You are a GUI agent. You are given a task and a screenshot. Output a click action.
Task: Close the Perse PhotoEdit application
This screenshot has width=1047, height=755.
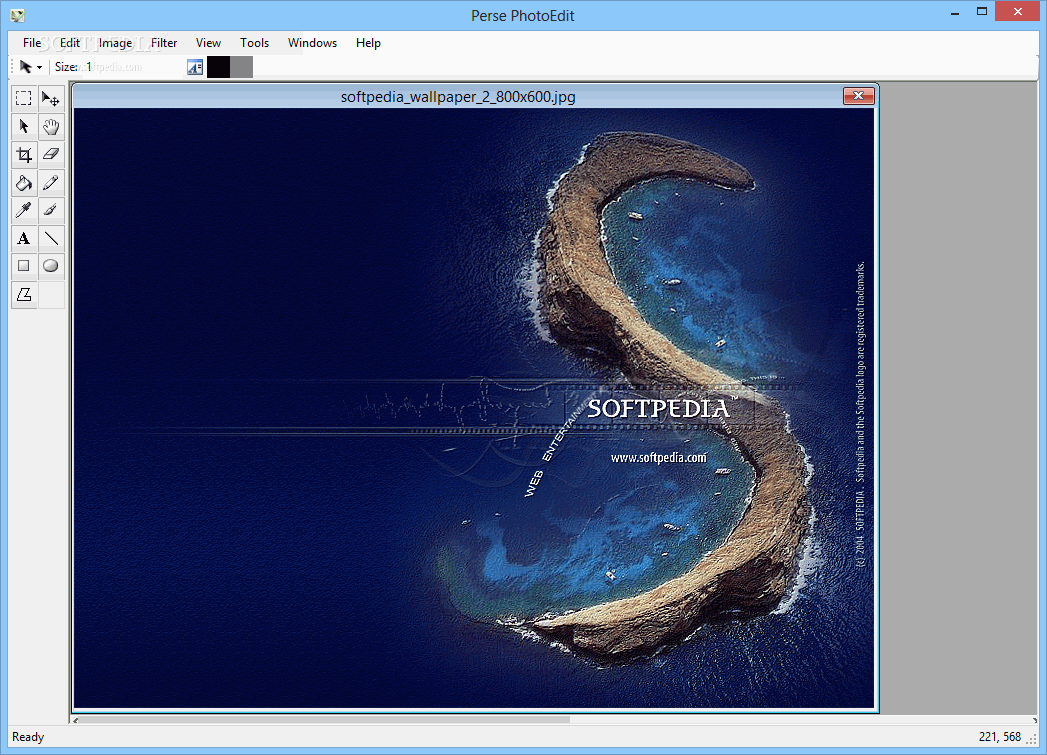pos(1018,11)
